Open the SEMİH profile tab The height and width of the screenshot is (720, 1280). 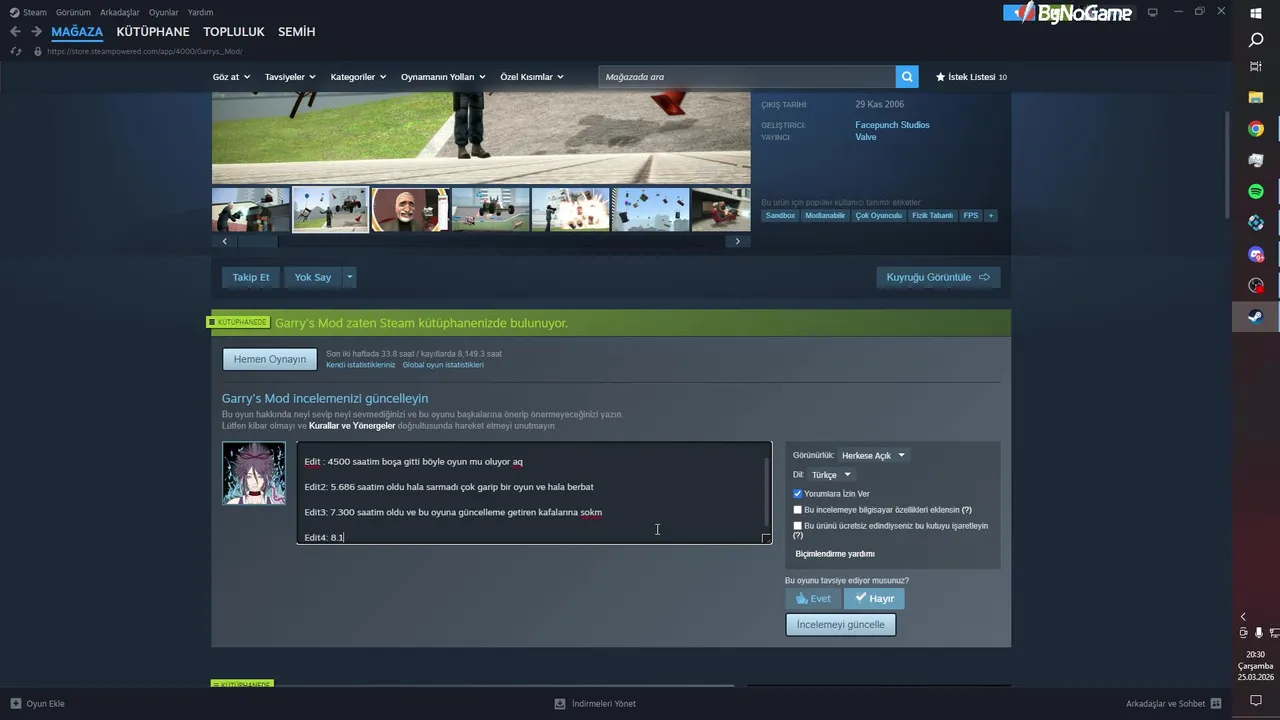(297, 32)
